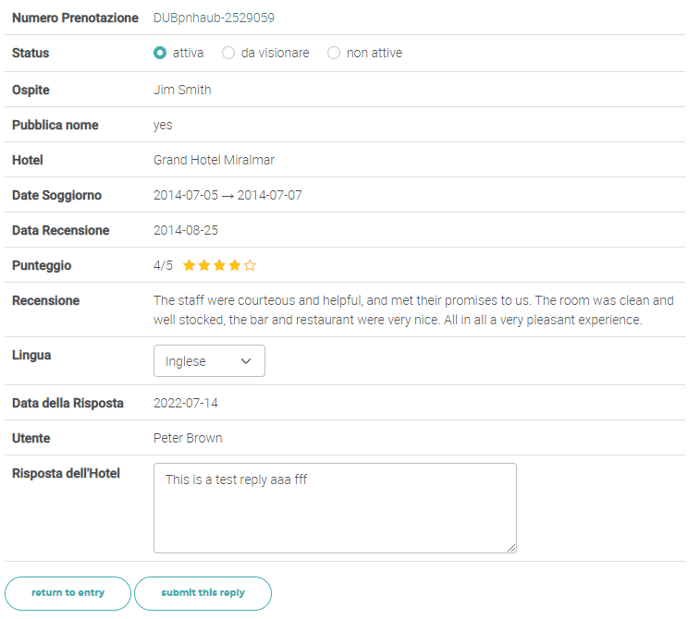Click the booking number DUBpnhaub-2529059
This screenshot has height=619, width=688.
214,18
